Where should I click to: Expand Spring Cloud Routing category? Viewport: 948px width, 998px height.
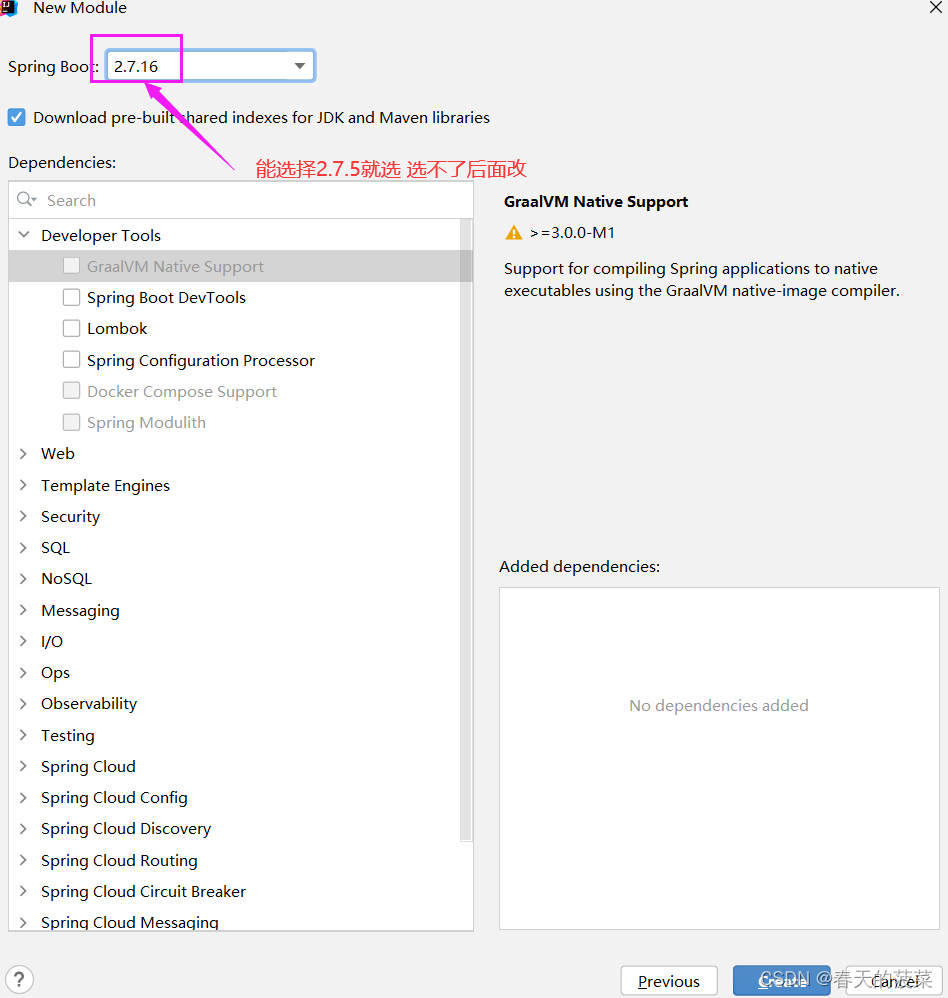coord(24,860)
